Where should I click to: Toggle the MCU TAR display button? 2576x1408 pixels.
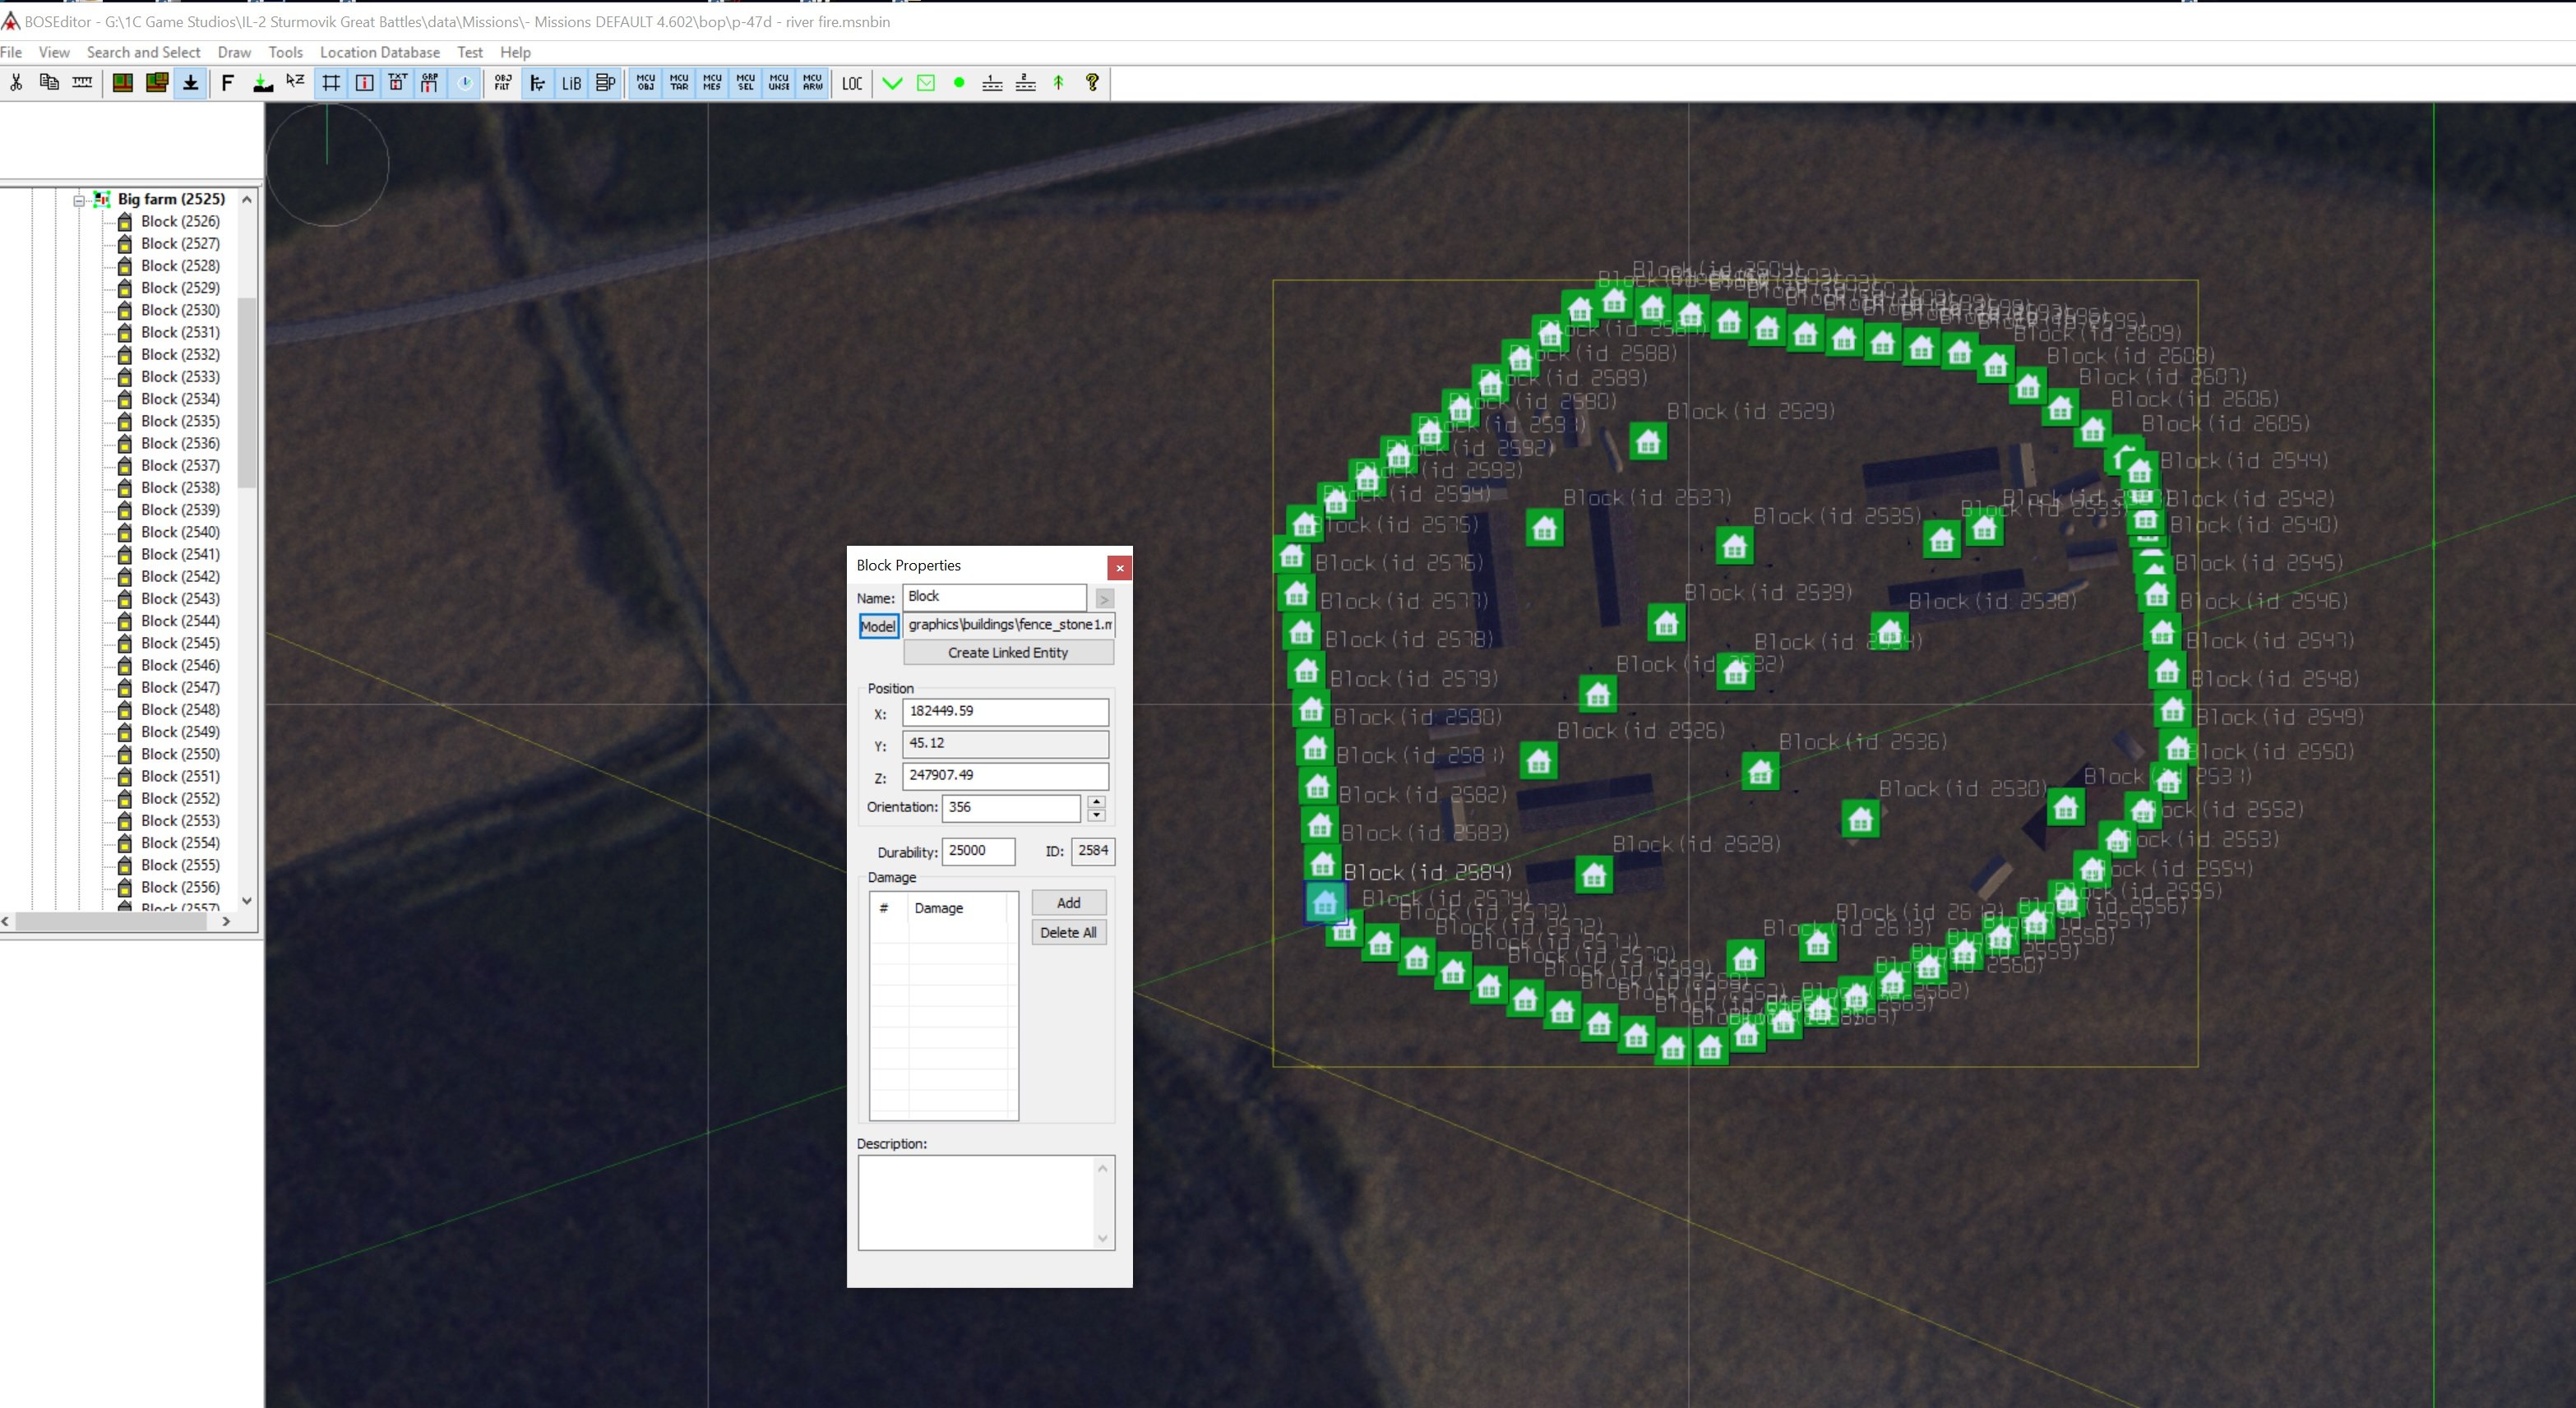click(679, 83)
